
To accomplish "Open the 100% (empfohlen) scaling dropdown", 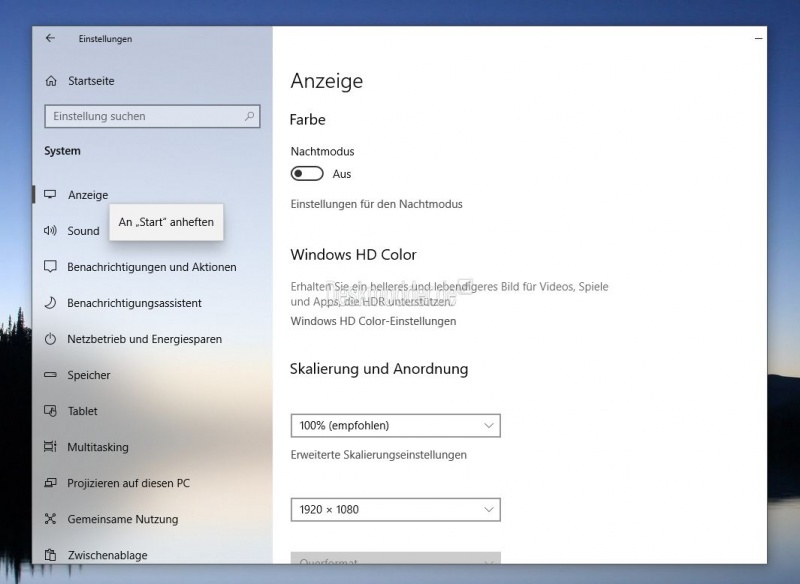I will coord(395,426).
